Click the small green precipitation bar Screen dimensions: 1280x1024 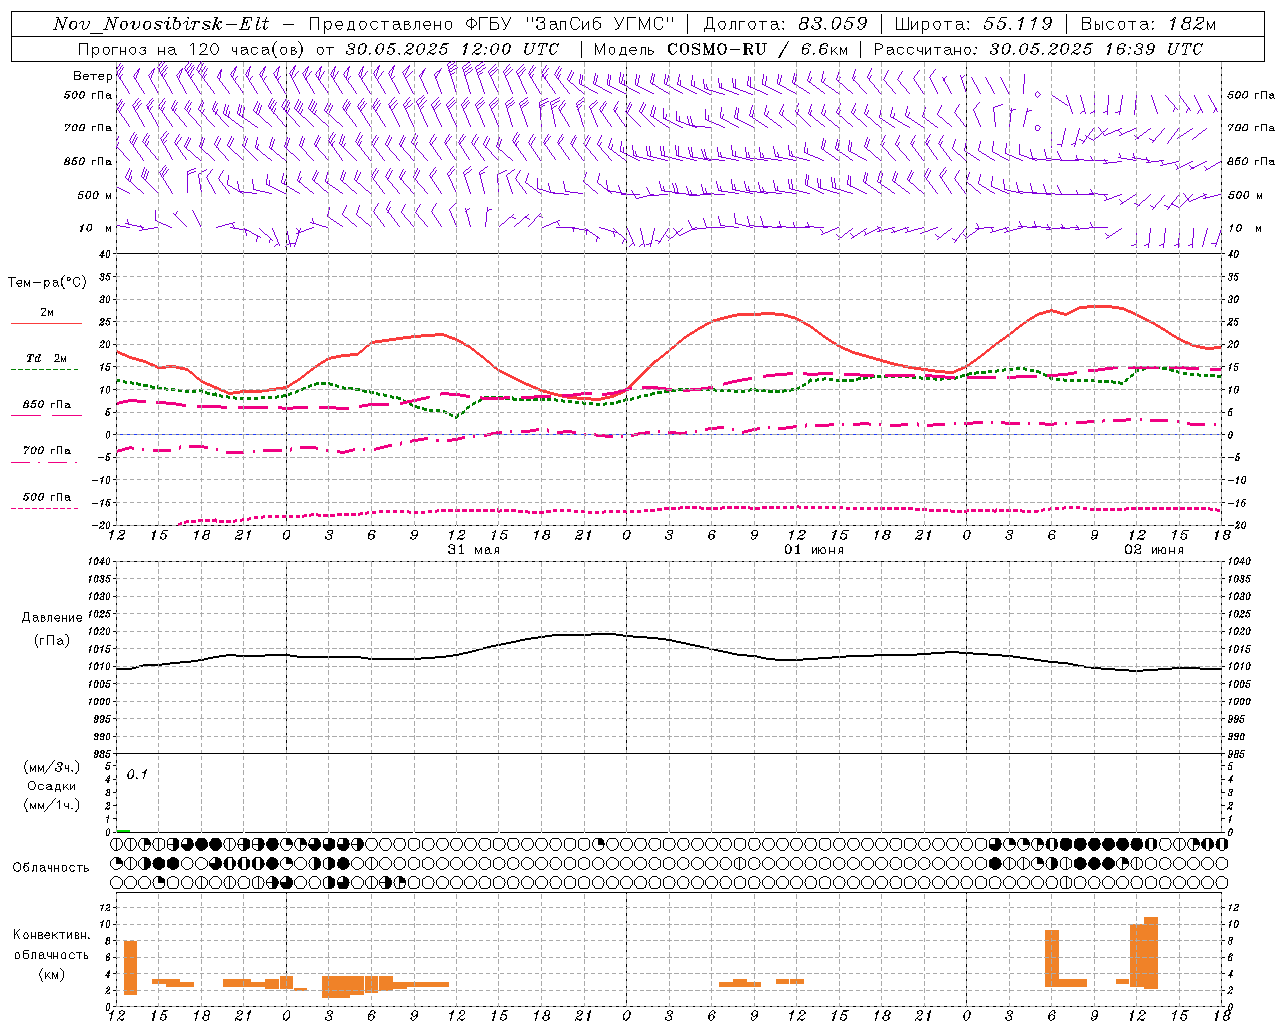coord(123,830)
